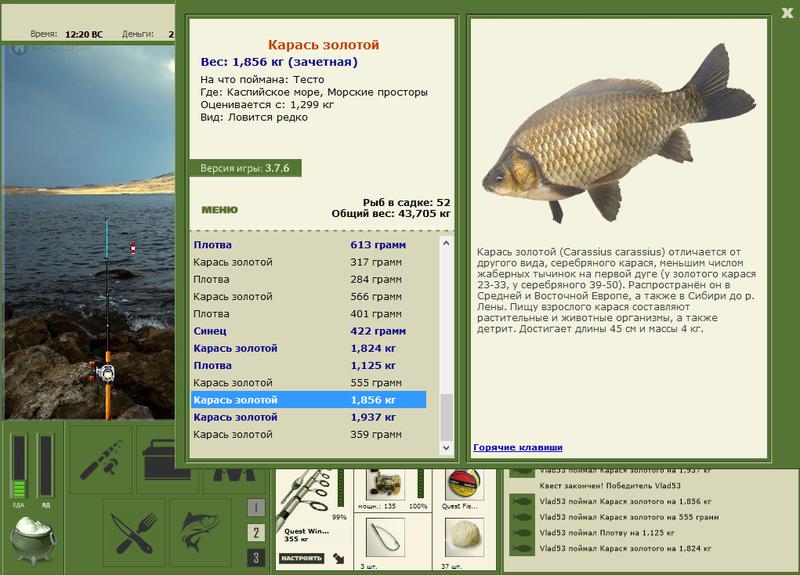Viewport: 800px width, 575px height.
Task: Switch to rod slot 2
Action: pyautogui.click(x=256, y=533)
